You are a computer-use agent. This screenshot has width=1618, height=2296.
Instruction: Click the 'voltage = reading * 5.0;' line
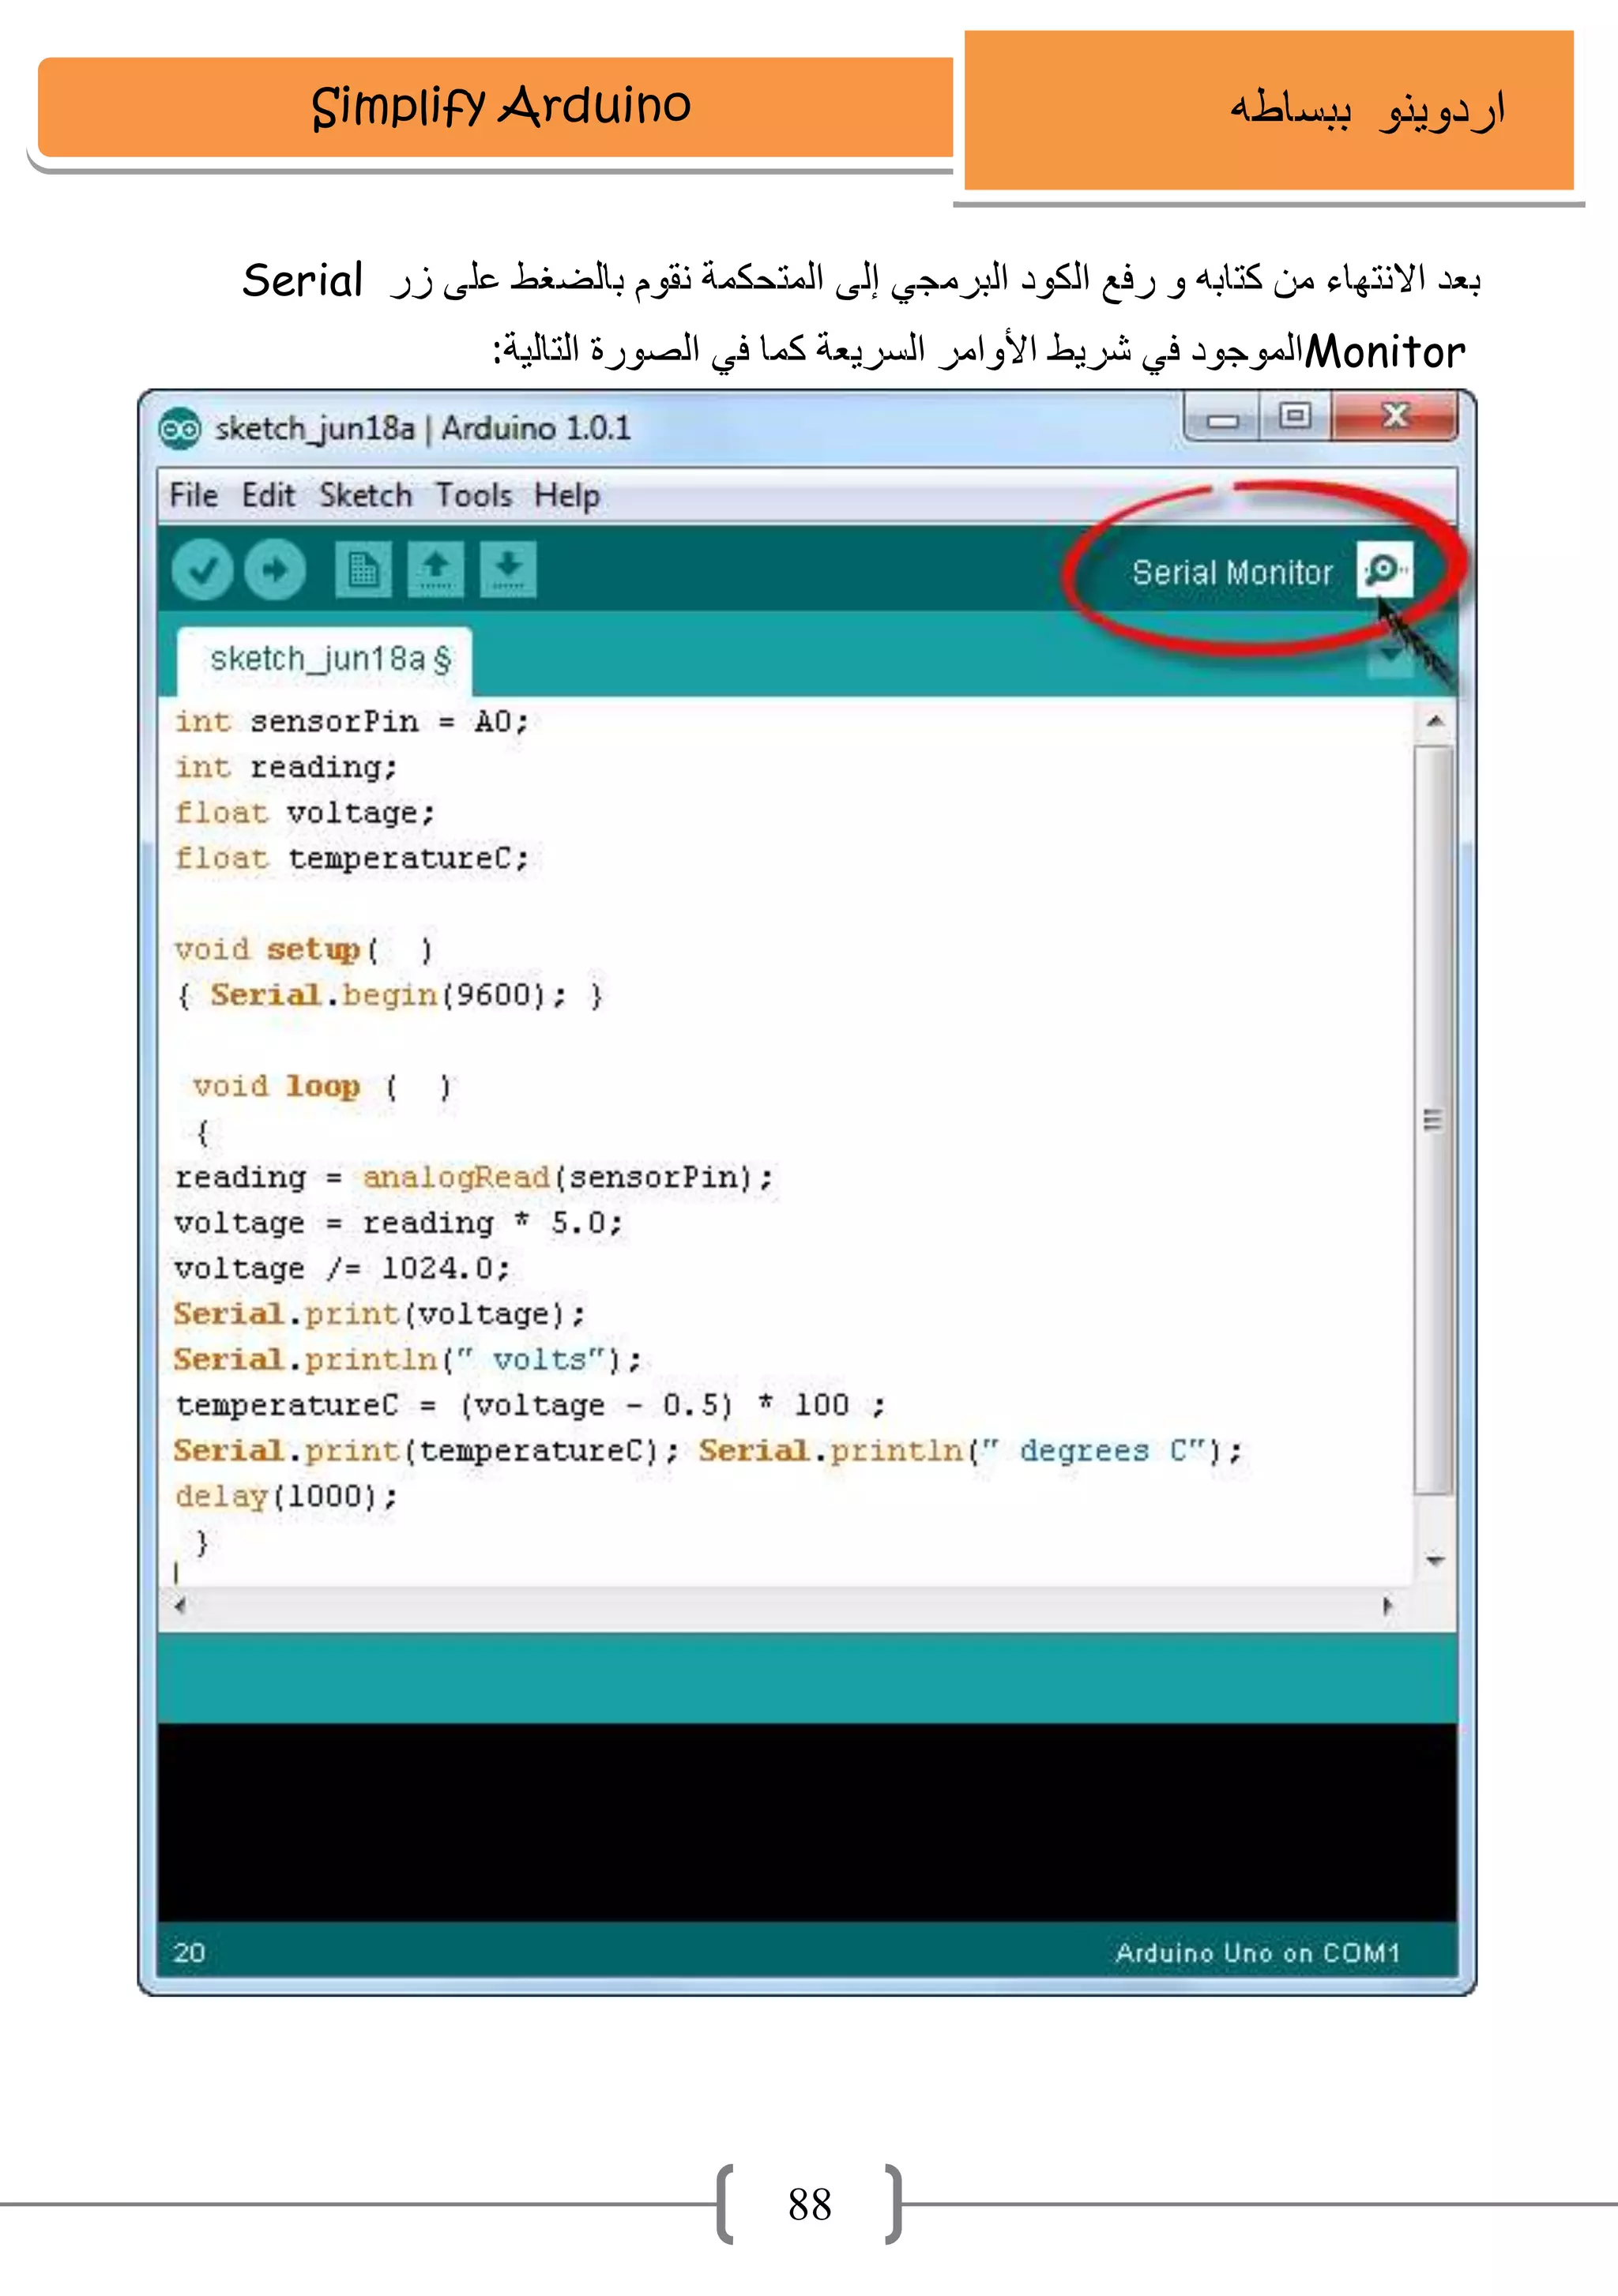pyautogui.click(x=398, y=1224)
